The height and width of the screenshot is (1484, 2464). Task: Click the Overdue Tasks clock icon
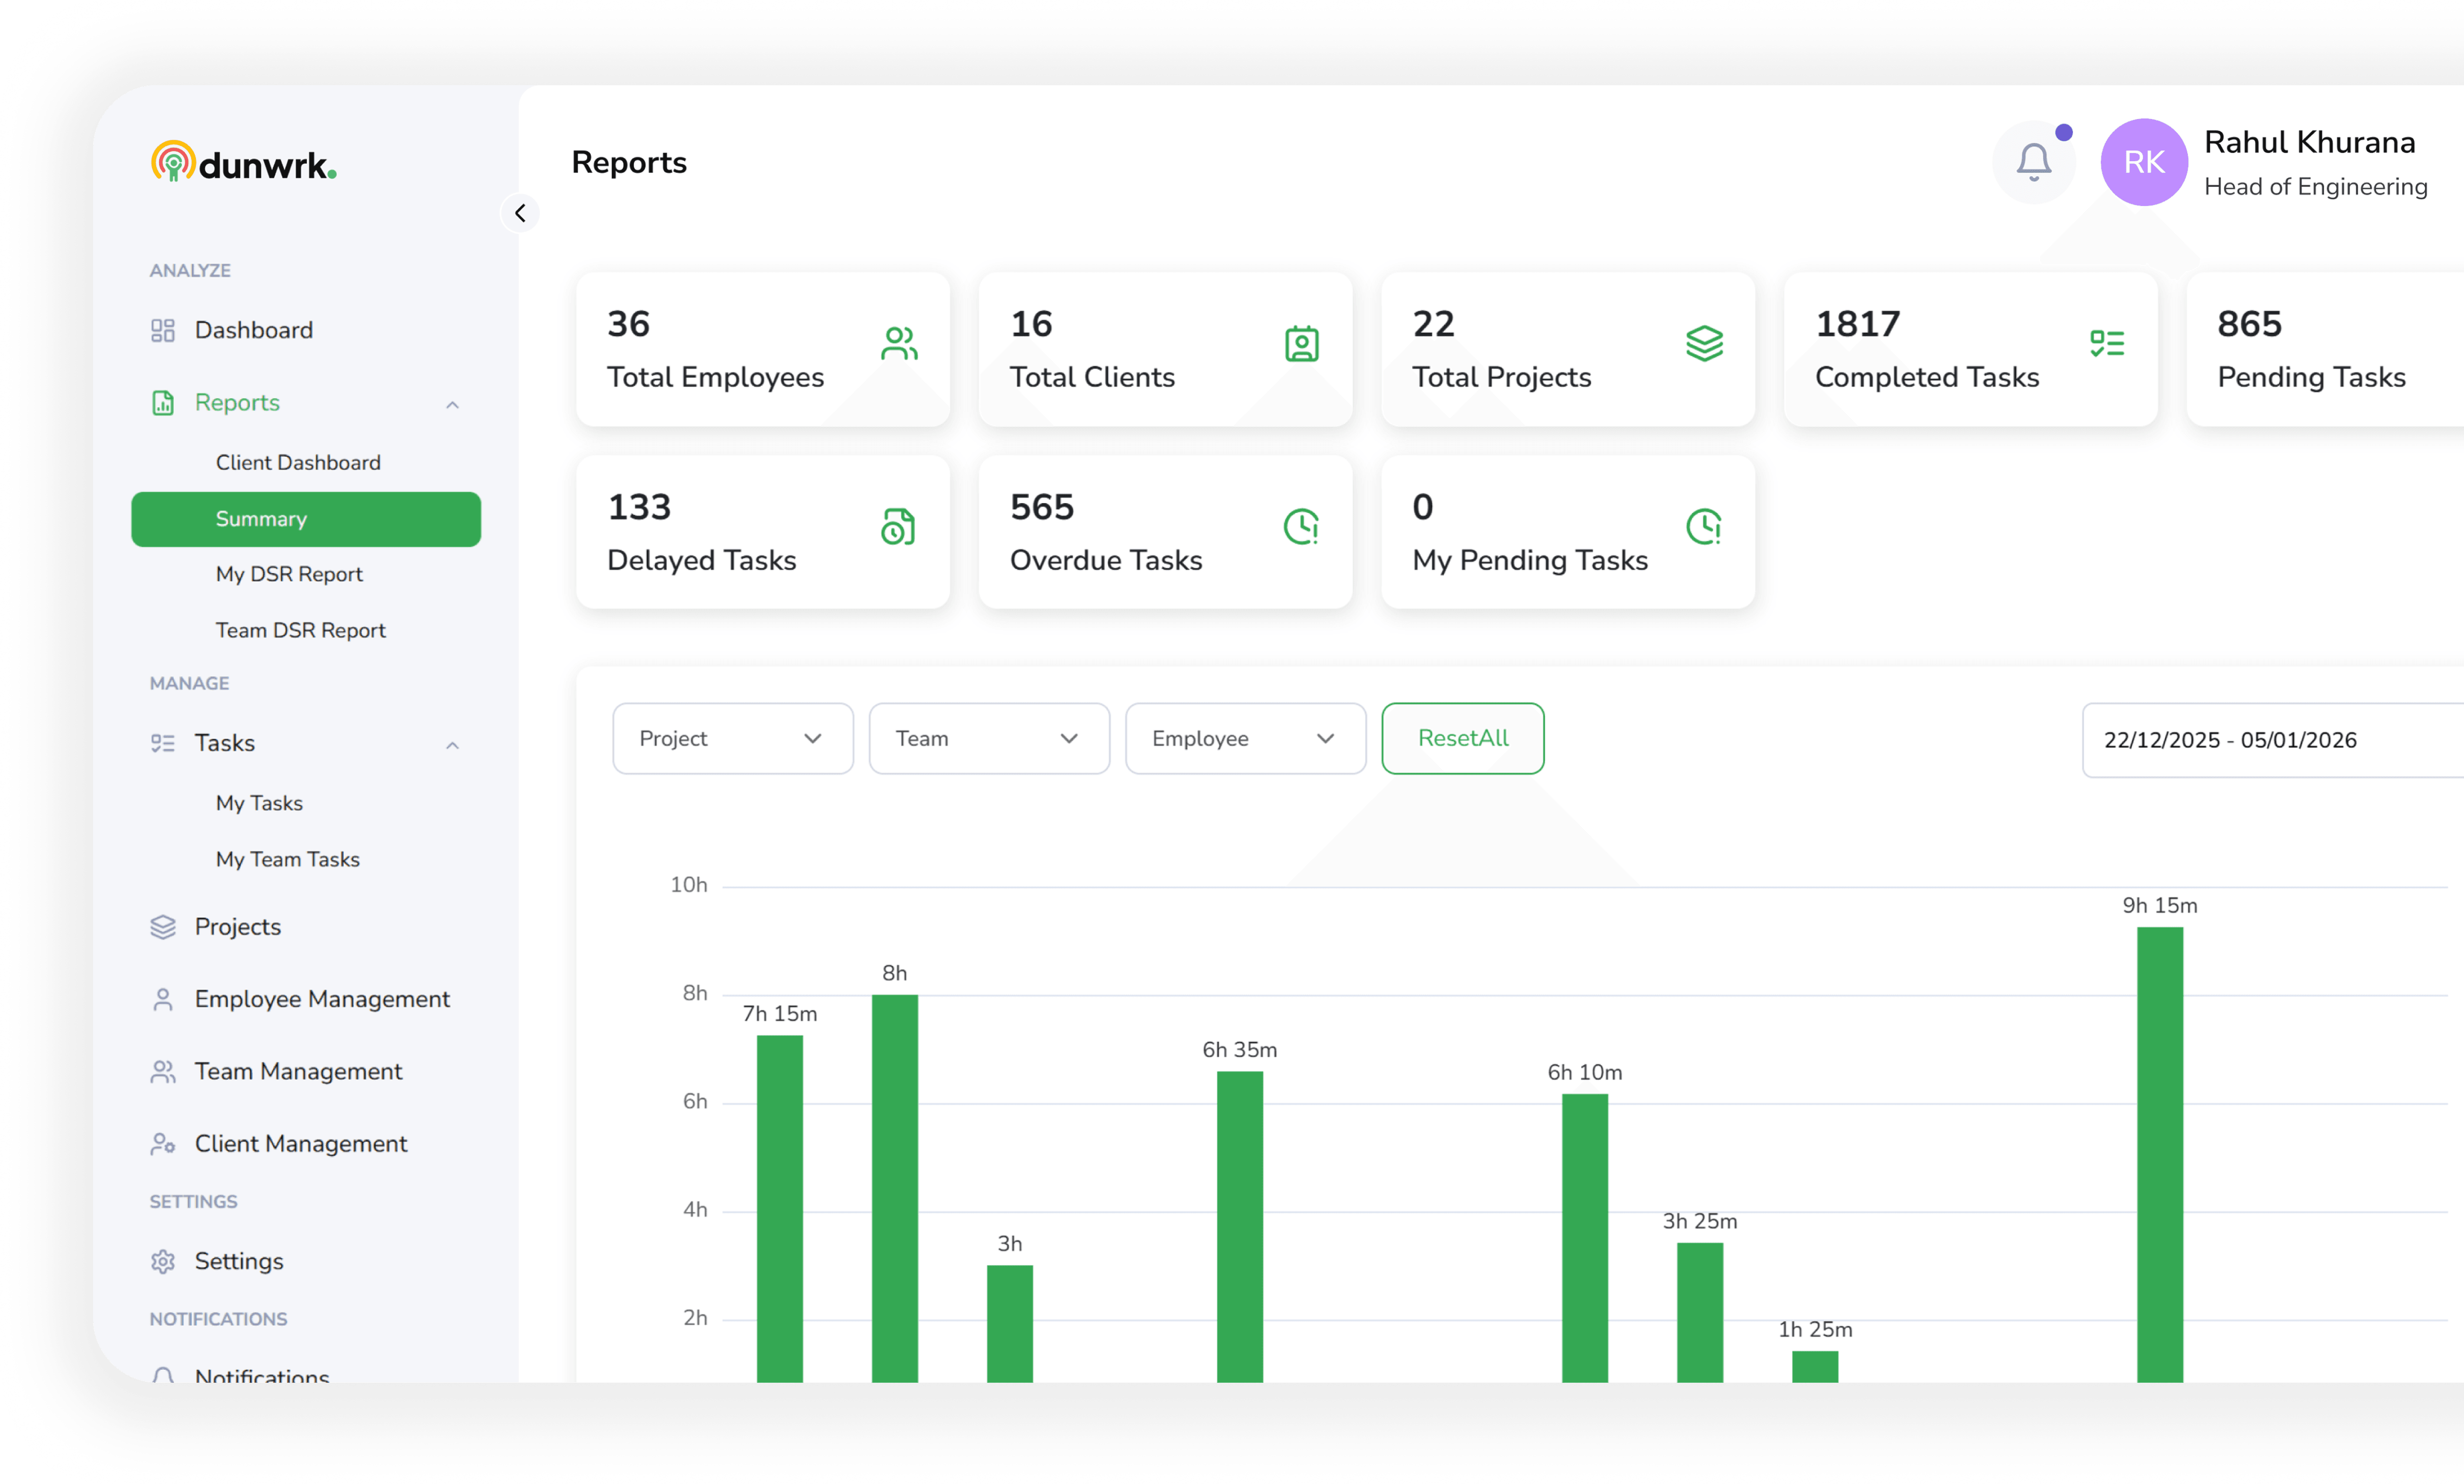click(1301, 527)
